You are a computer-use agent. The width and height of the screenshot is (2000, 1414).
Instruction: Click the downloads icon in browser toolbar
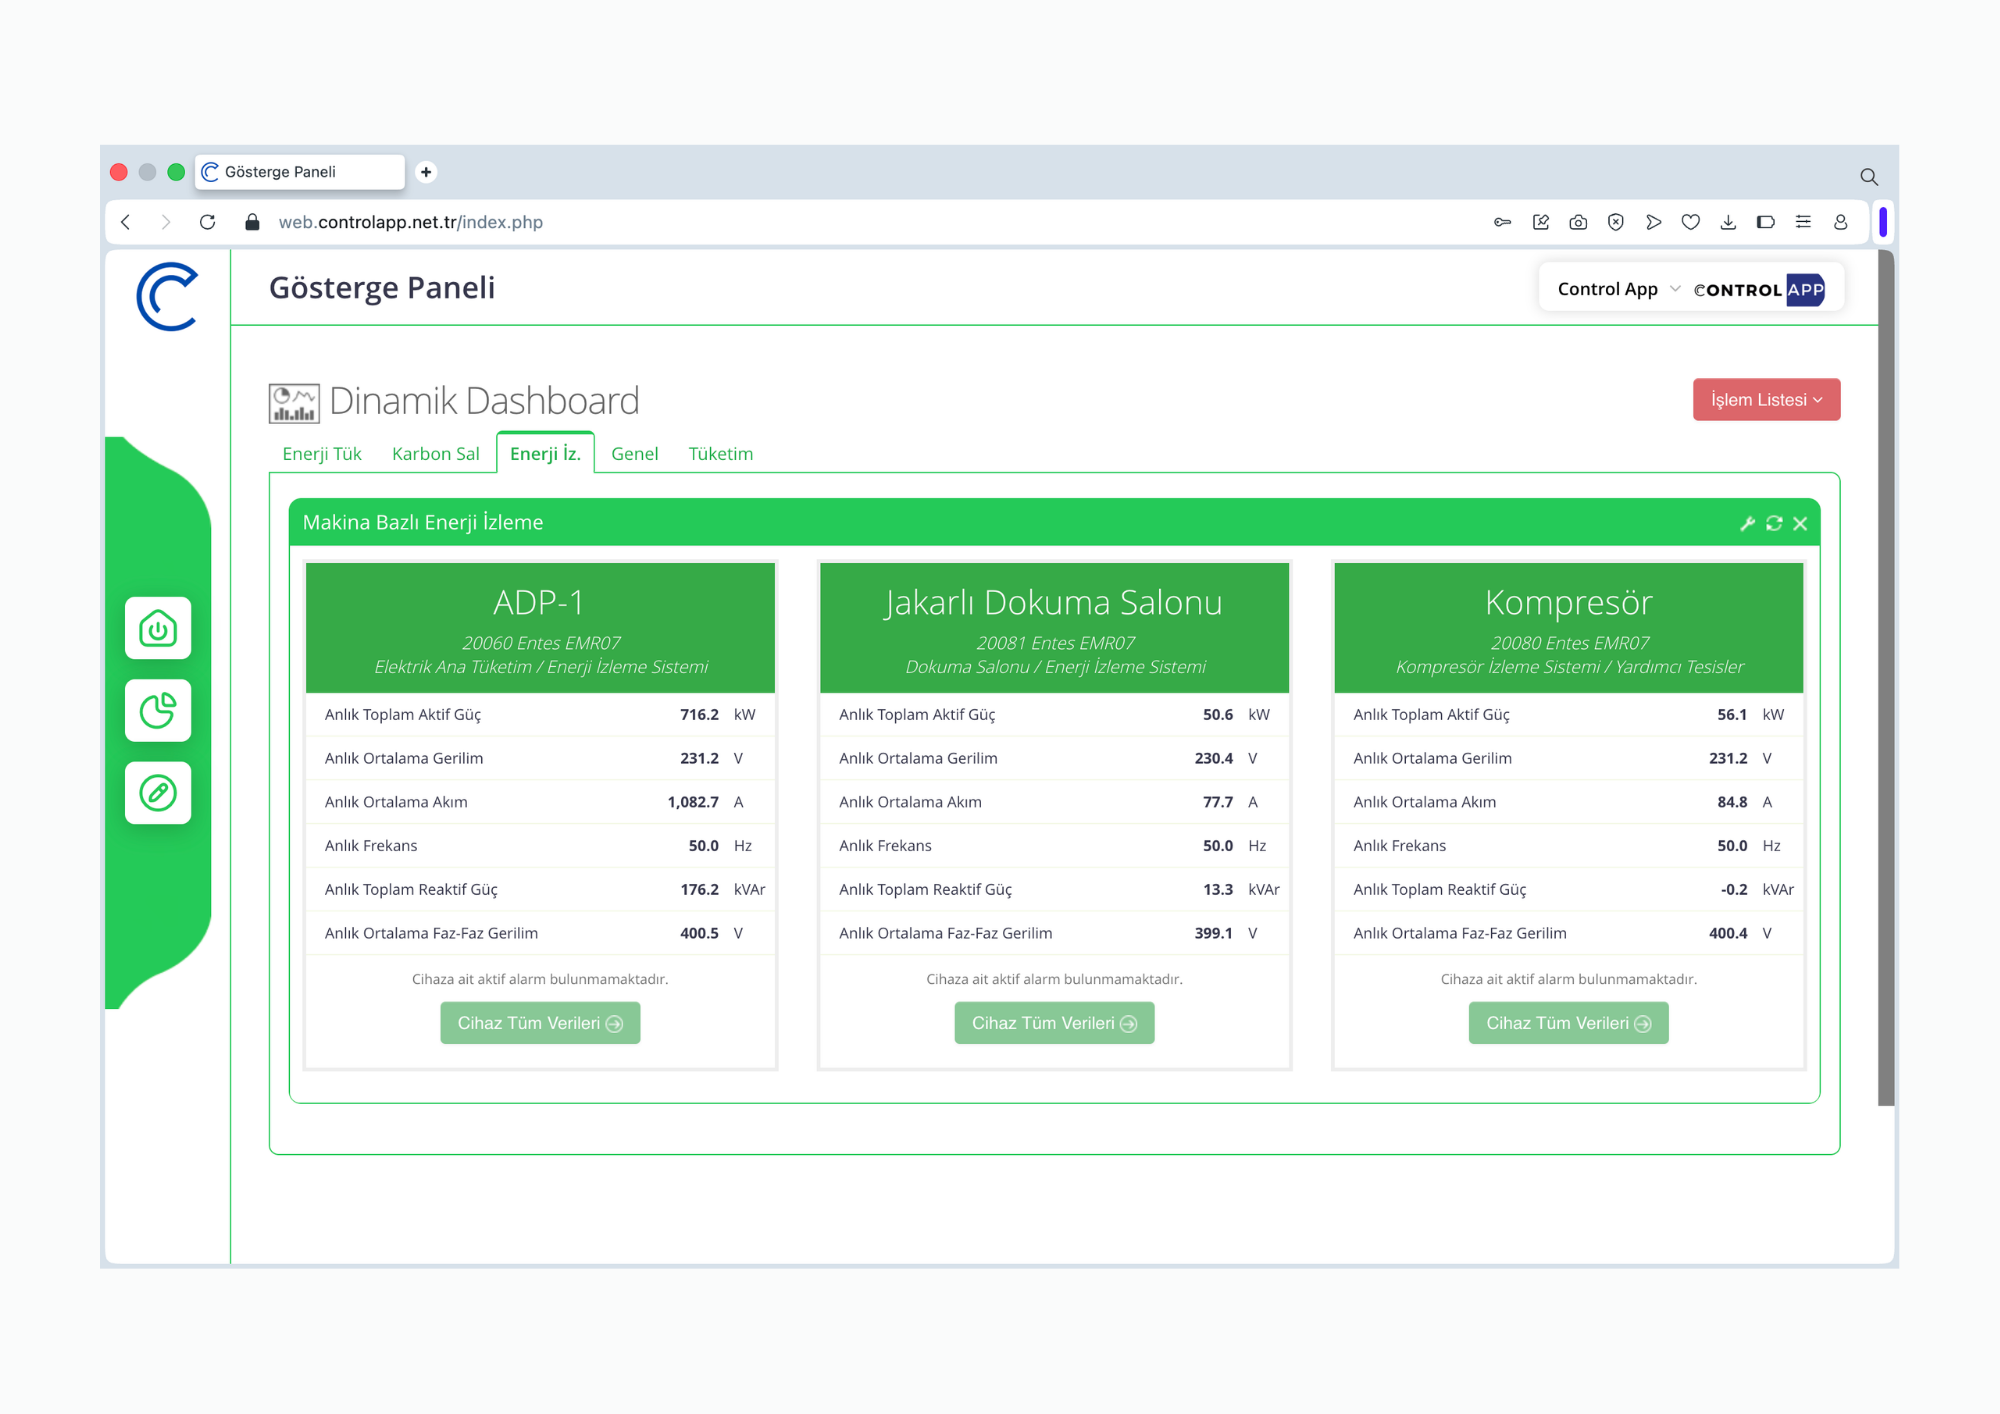tap(1728, 222)
